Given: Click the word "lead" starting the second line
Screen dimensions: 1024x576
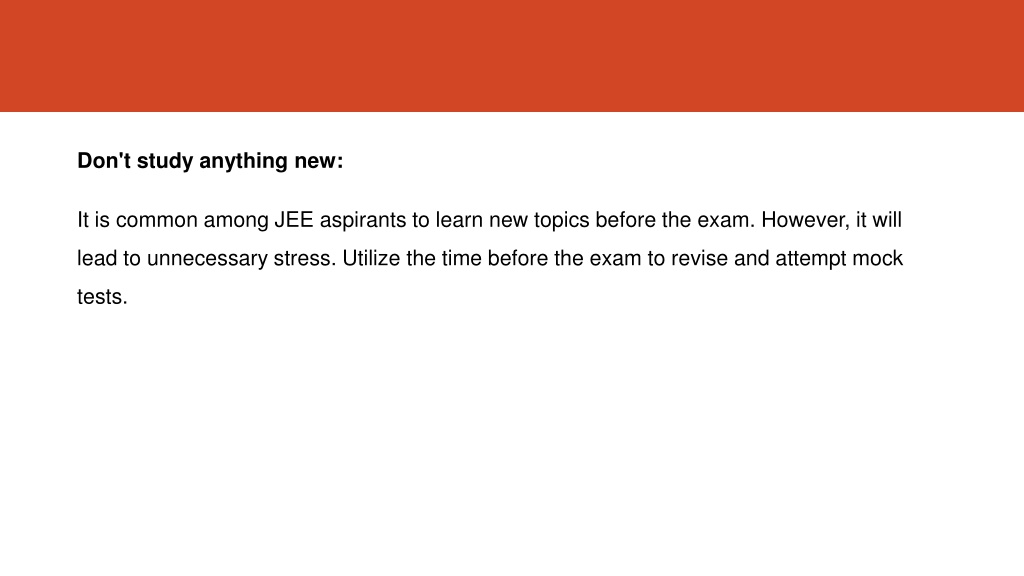Looking at the screenshot, I should point(97,259).
